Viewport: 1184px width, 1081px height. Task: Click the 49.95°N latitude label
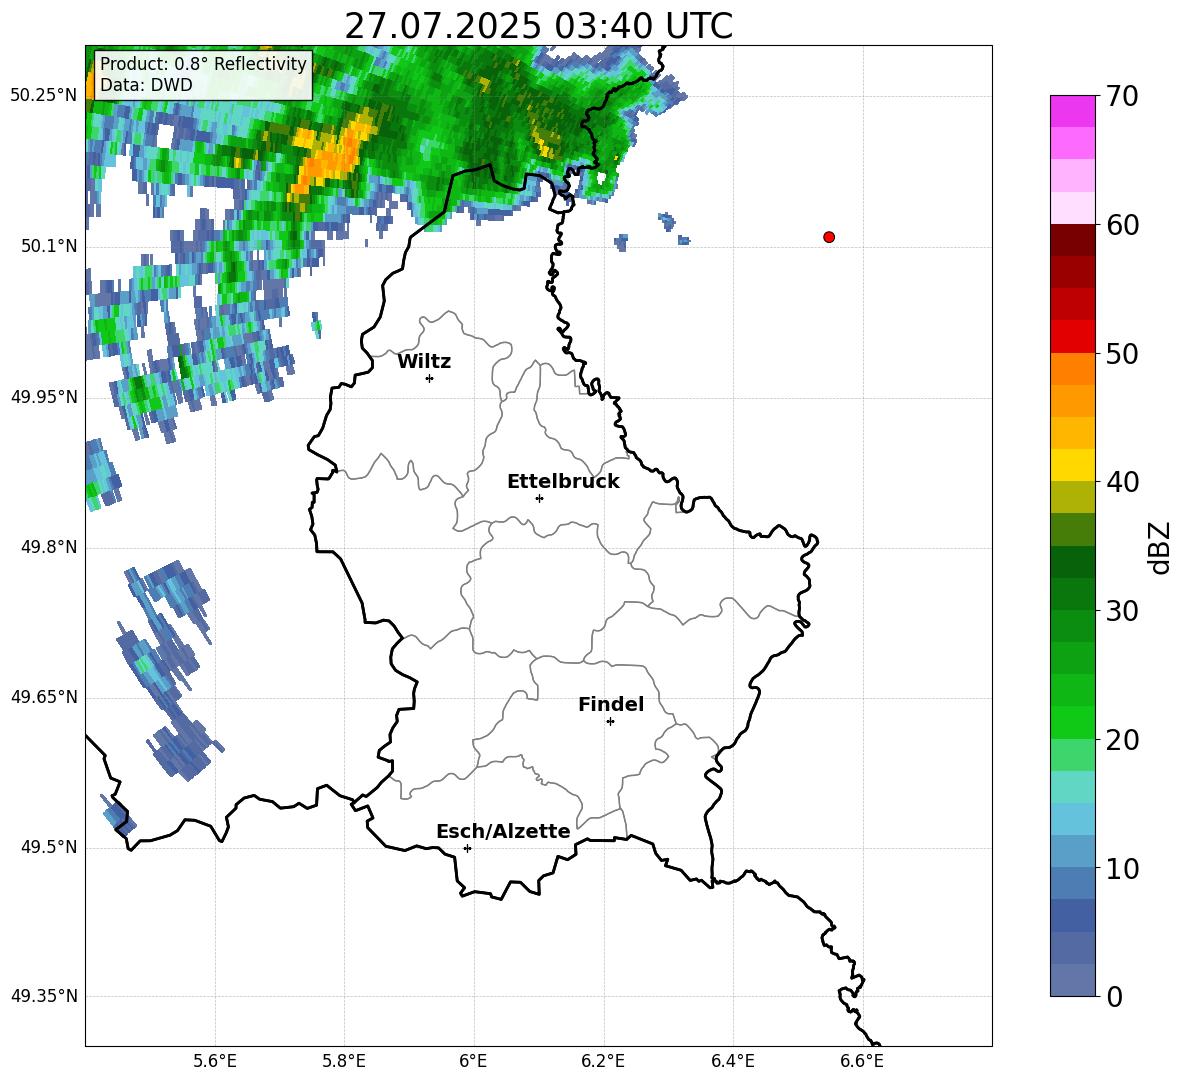tap(44, 397)
